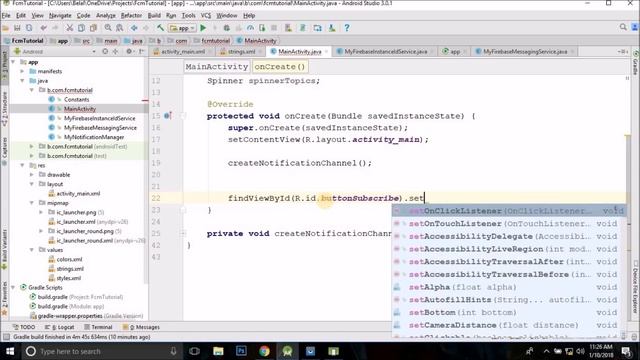Image resolution: width=640 pixels, height=360 pixels.
Task: Click onCreate() in the editor breadcrumb
Action: pyautogui.click(x=280, y=67)
